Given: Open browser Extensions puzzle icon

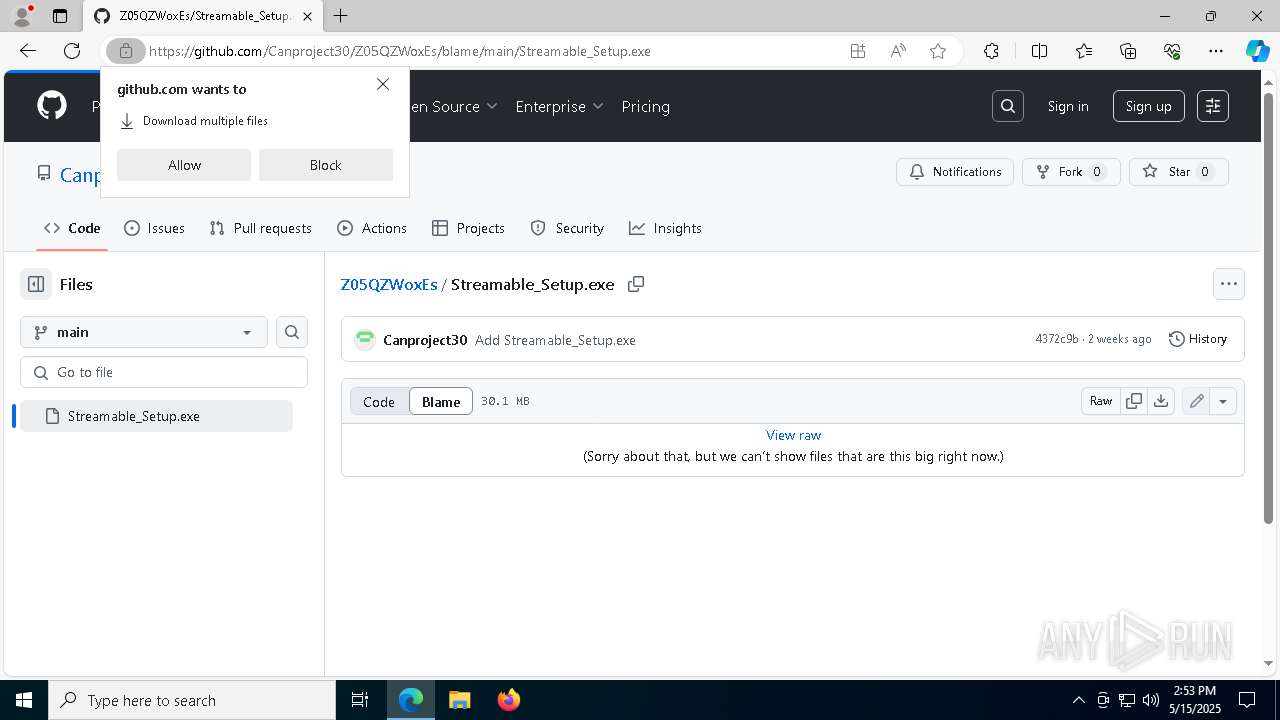Looking at the screenshot, I should (x=991, y=51).
